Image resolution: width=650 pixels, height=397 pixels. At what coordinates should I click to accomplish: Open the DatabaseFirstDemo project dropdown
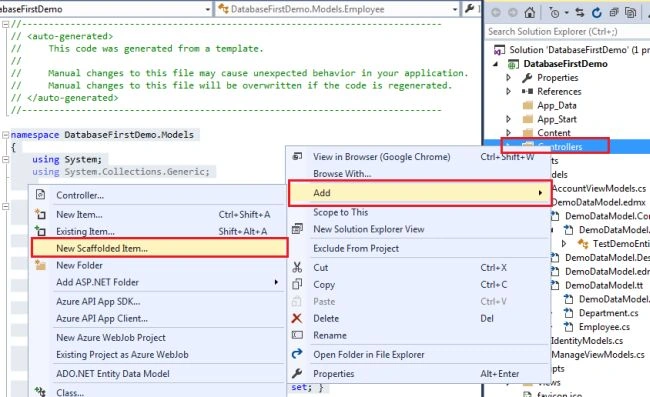[208, 9]
